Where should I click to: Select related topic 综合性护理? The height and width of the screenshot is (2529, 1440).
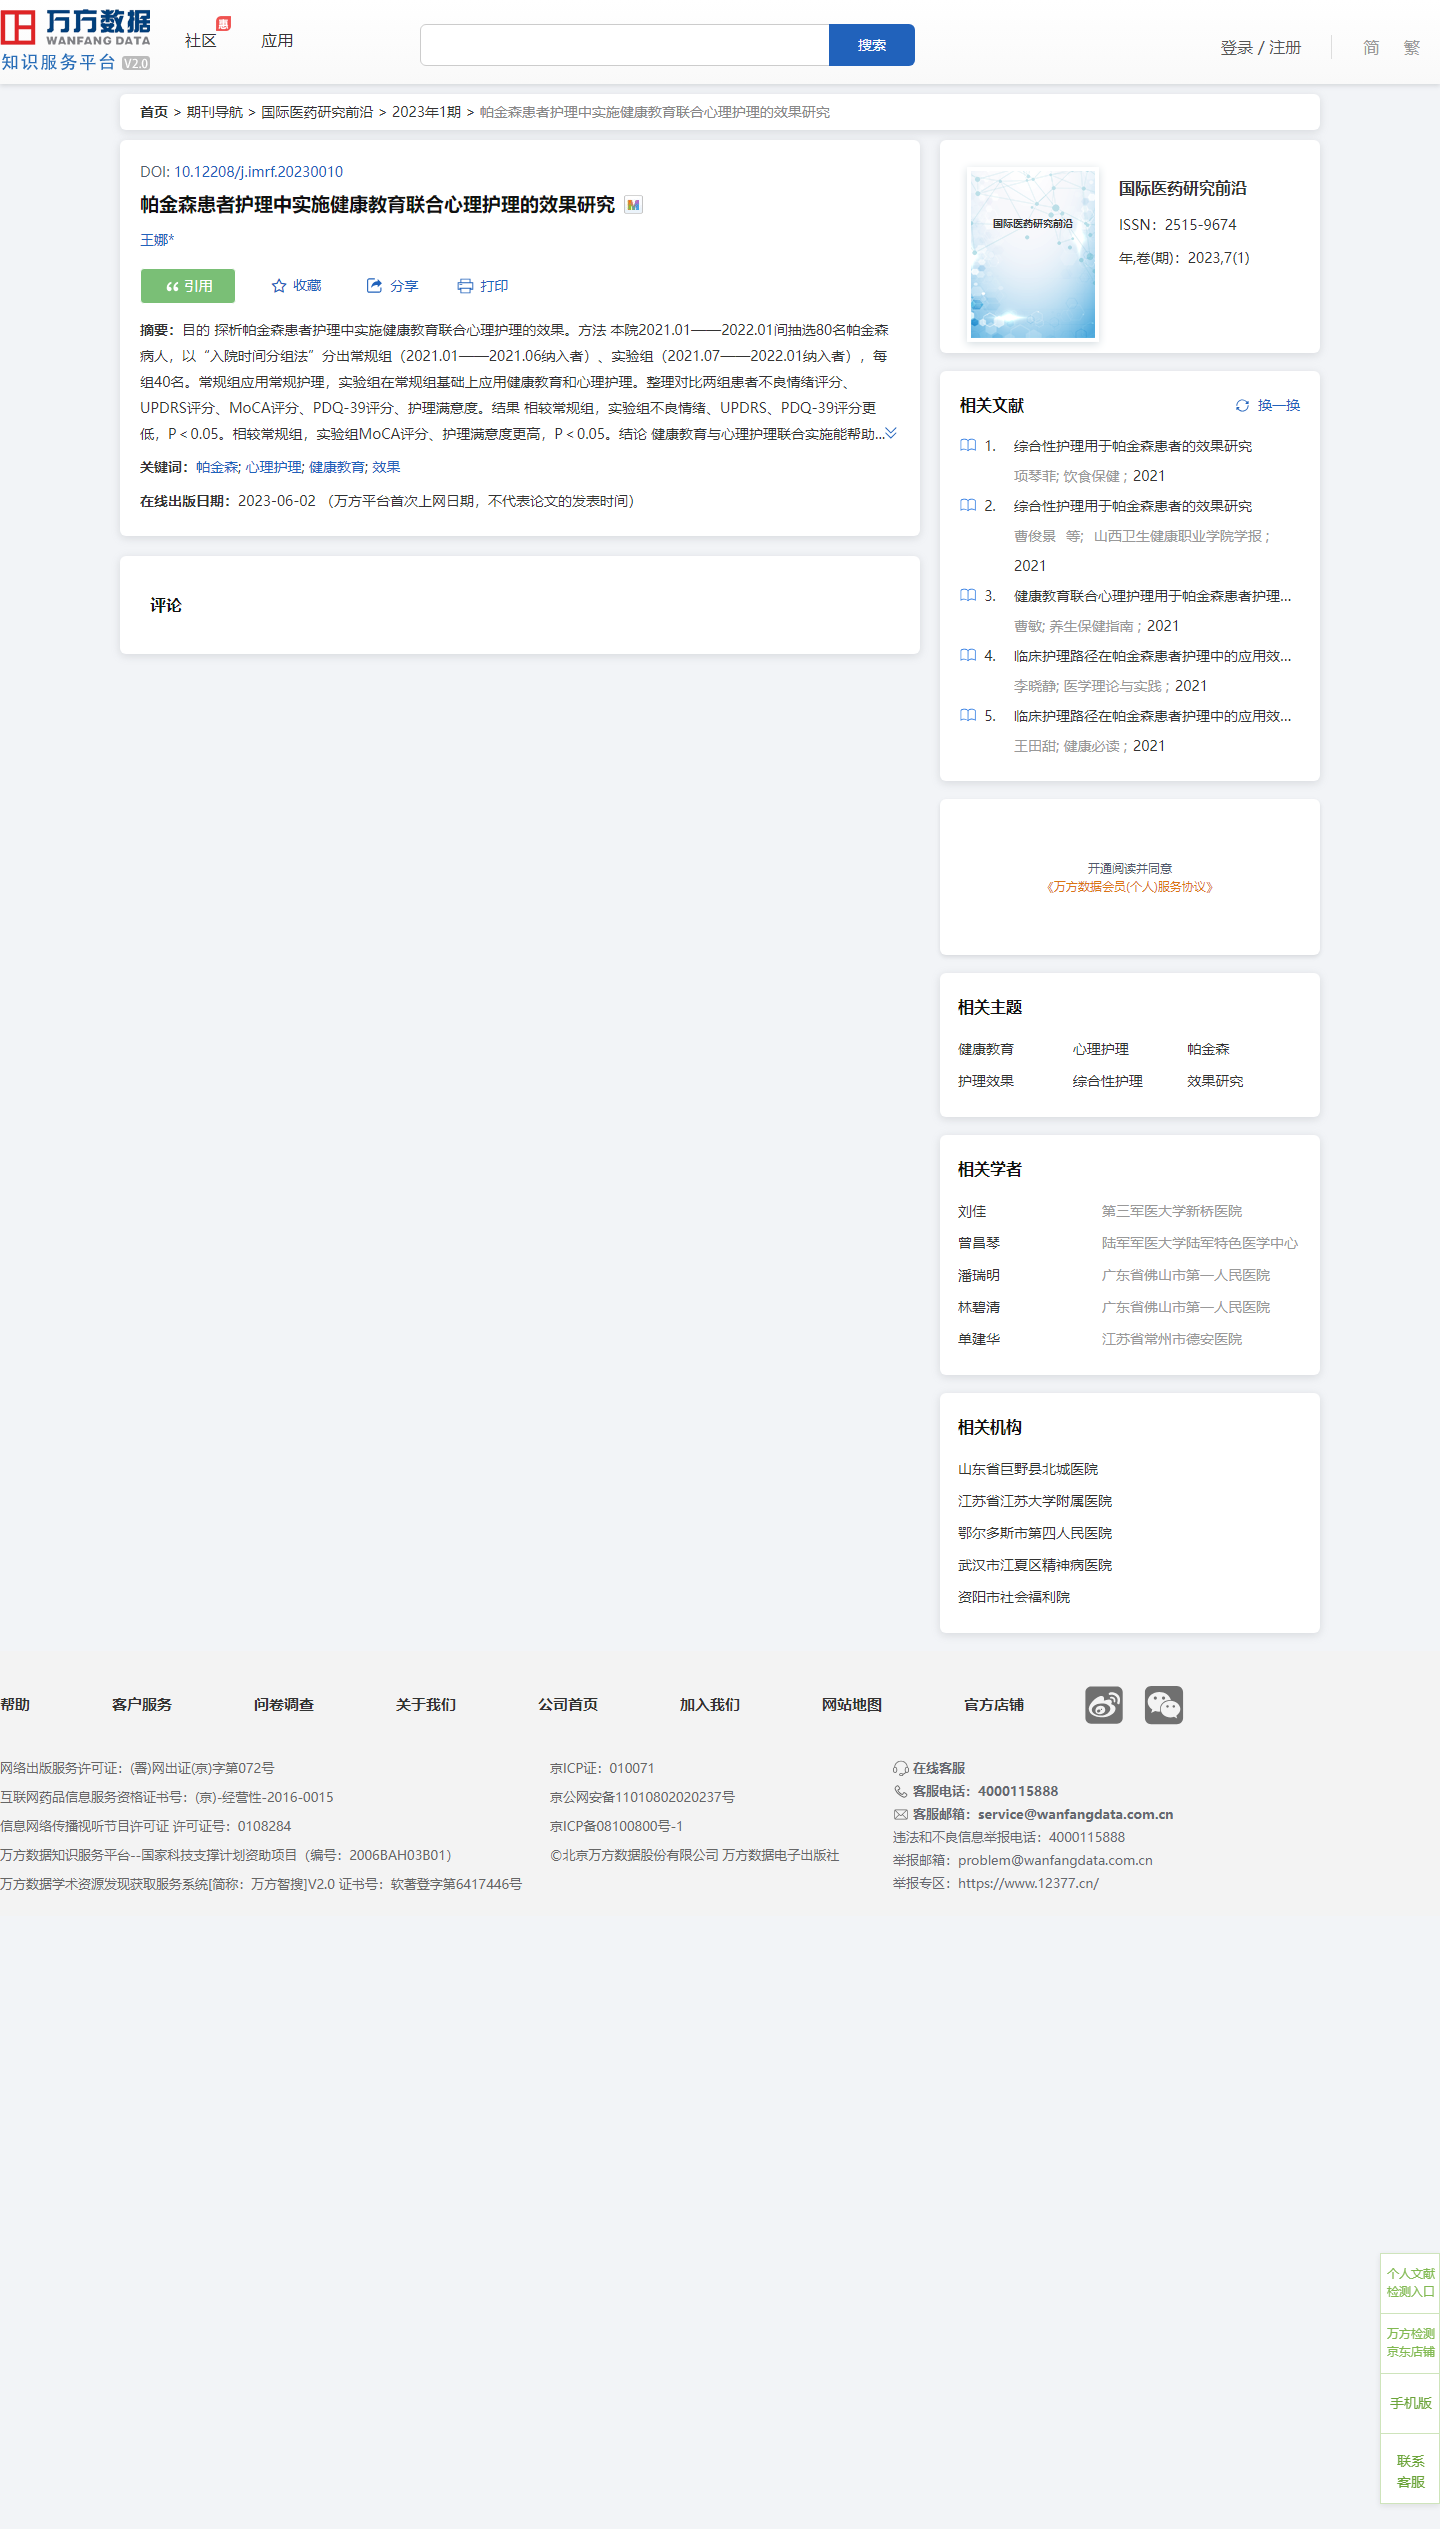[x=1108, y=1081]
